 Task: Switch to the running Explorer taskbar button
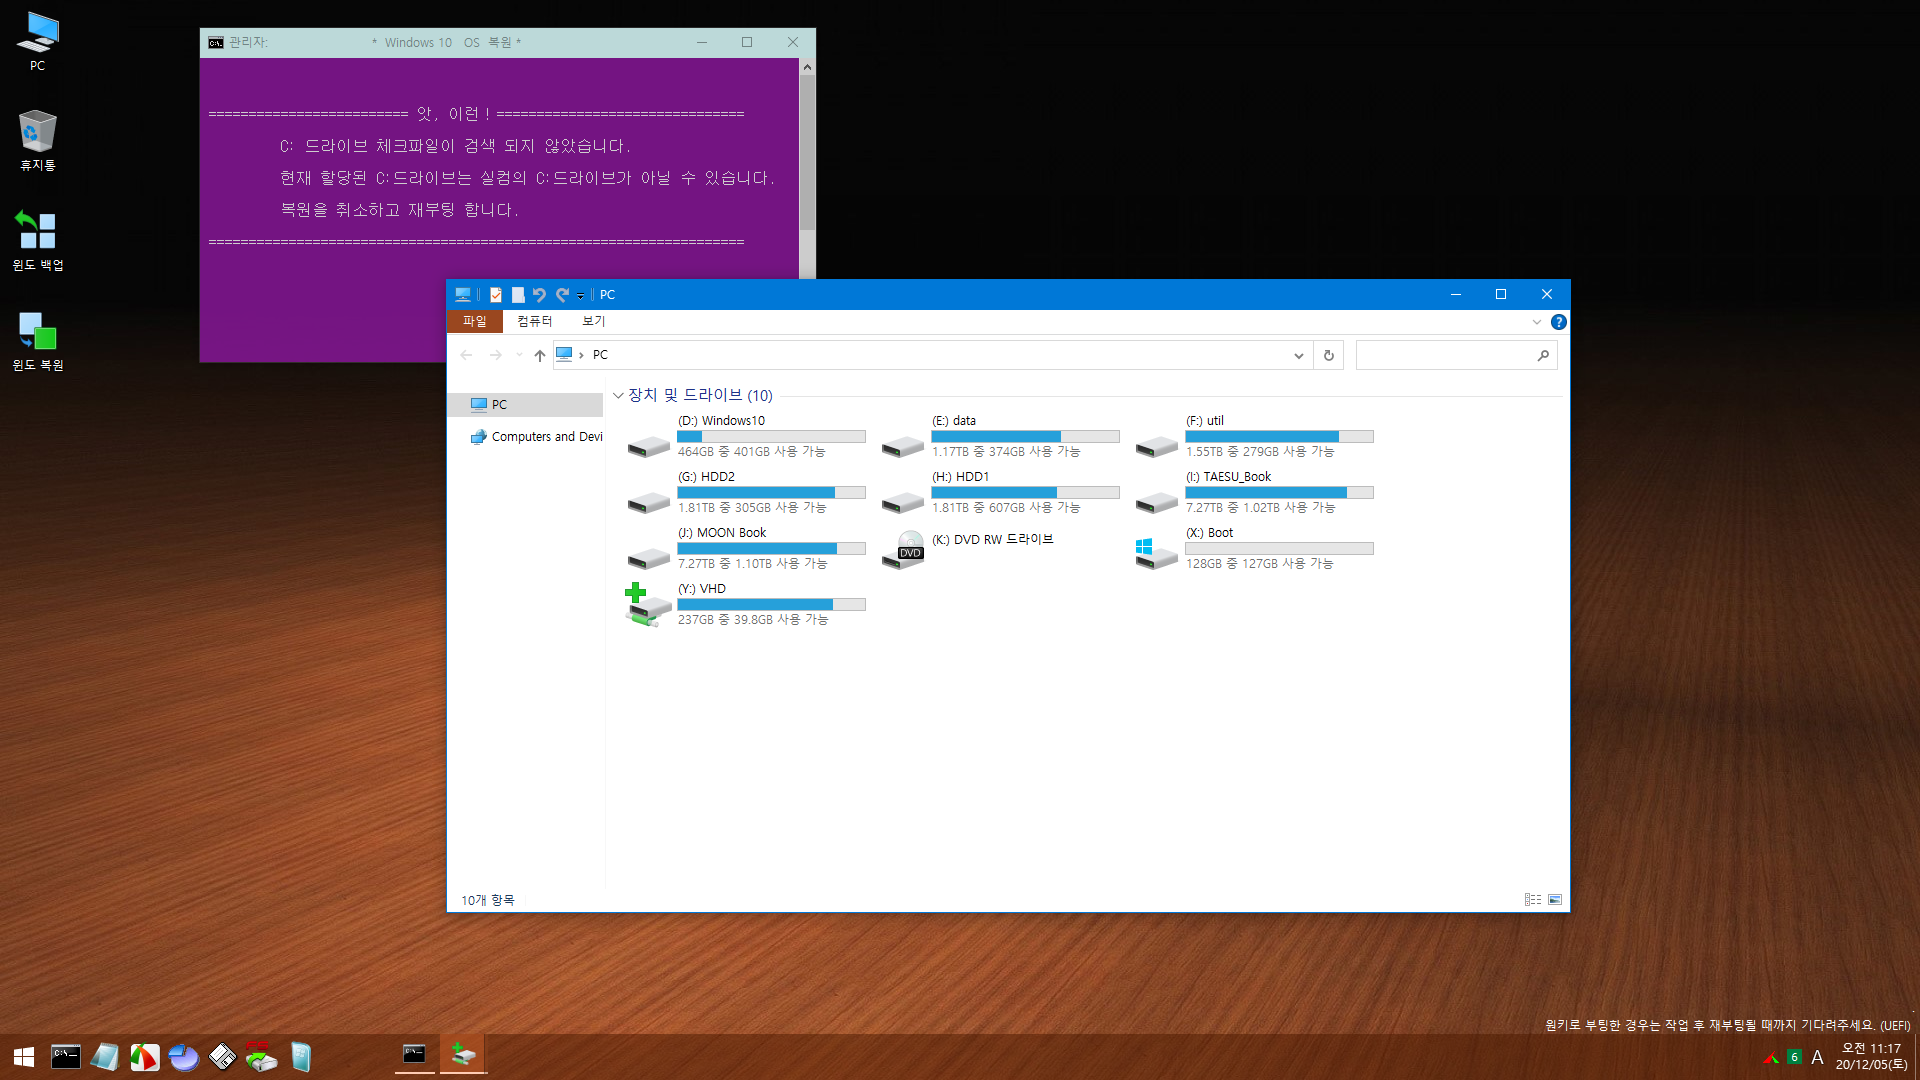tap(463, 1055)
